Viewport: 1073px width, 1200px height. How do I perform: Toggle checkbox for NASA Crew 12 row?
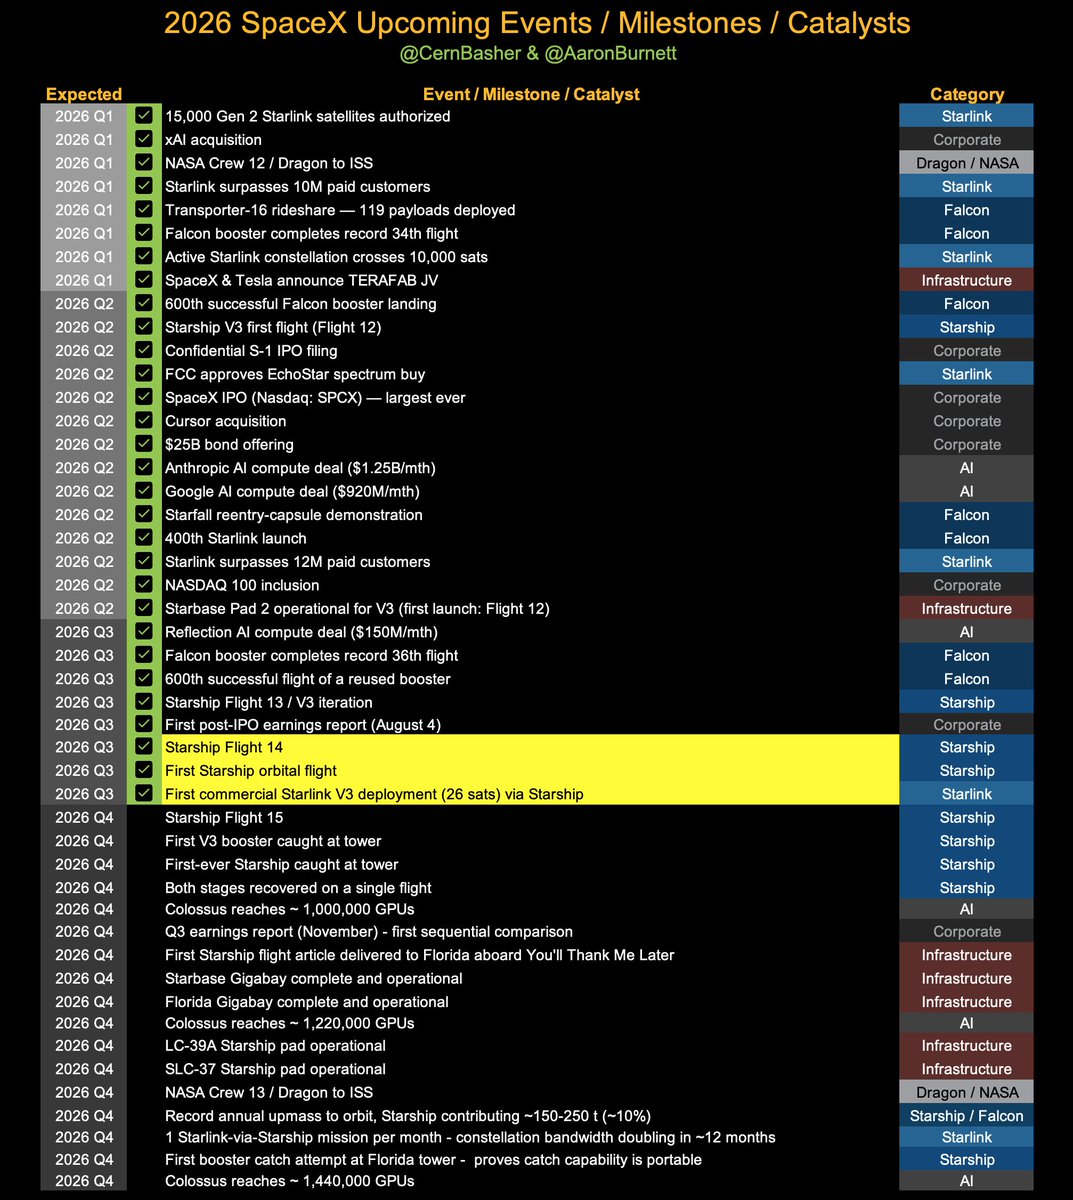[144, 163]
